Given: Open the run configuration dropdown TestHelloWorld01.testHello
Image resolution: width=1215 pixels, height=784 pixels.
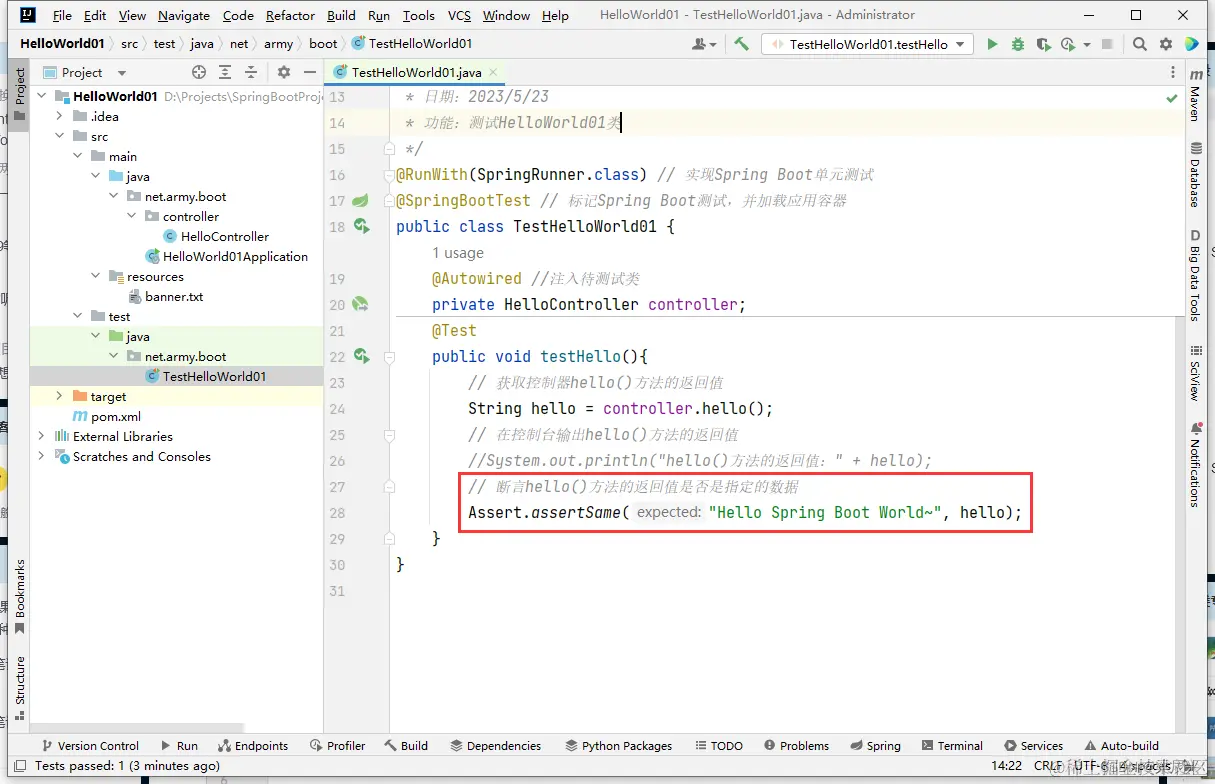Looking at the screenshot, I should [x=867, y=44].
